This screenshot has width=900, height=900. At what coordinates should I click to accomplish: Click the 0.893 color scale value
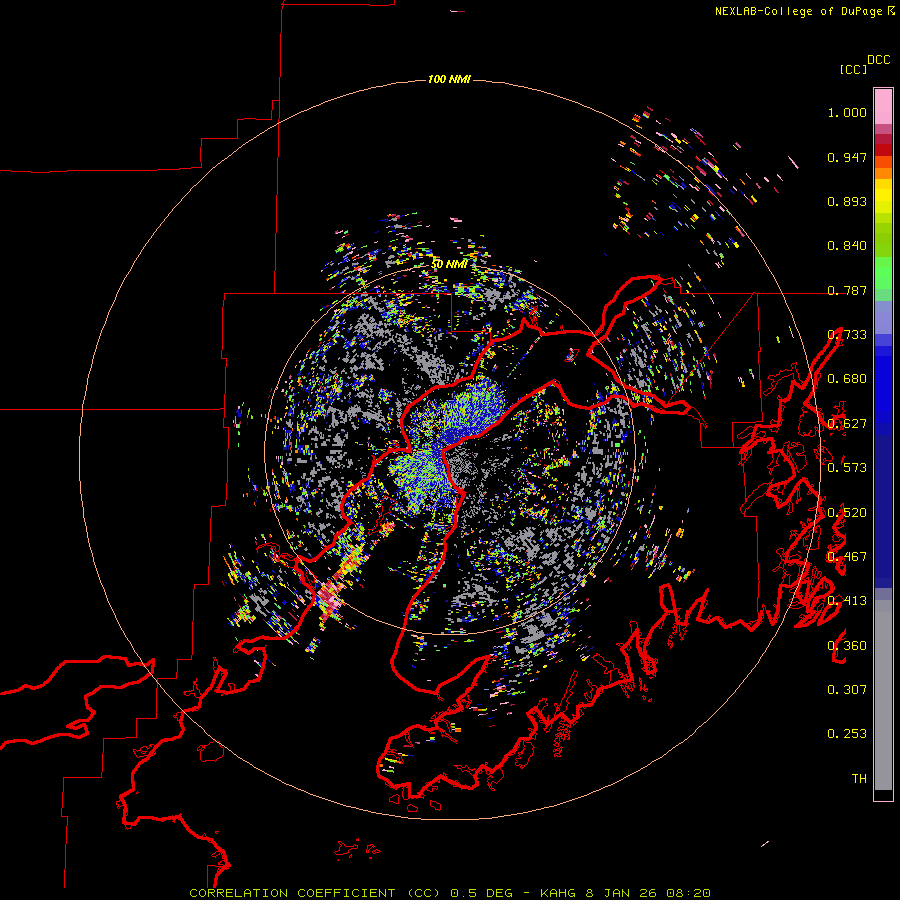[x=847, y=201]
